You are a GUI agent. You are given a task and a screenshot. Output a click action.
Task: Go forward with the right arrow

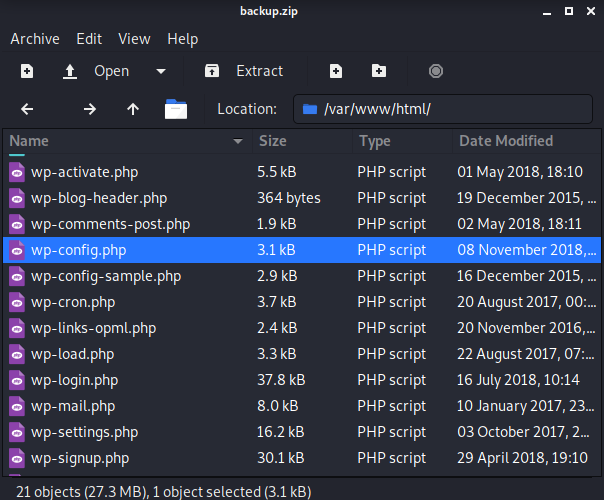[x=90, y=109]
